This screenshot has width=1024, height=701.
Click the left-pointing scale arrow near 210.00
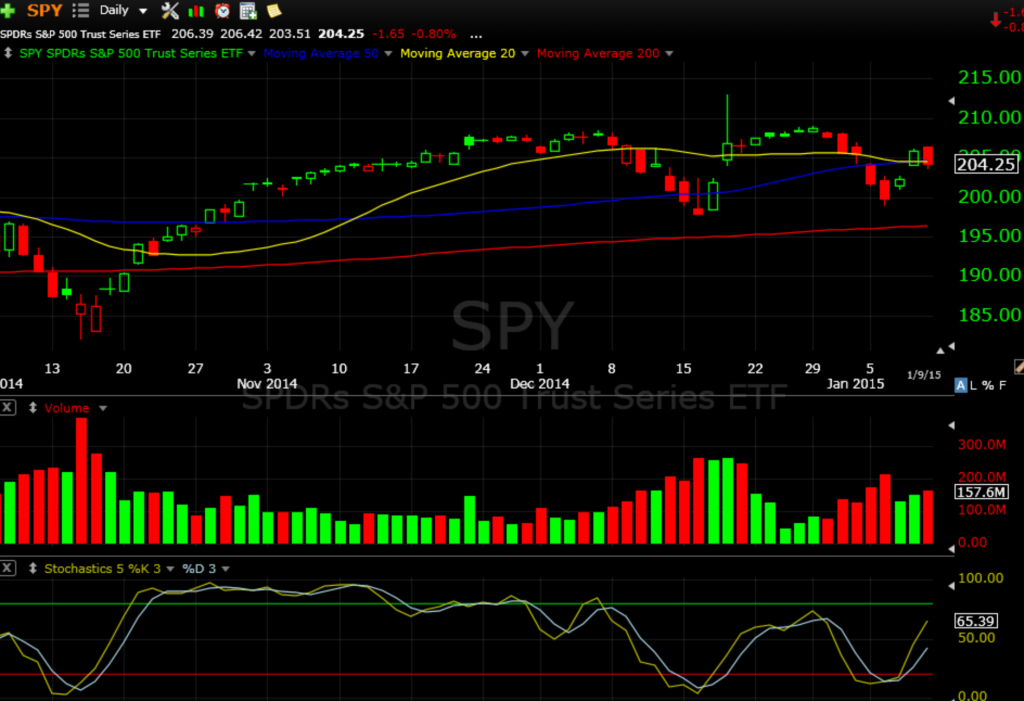(951, 101)
